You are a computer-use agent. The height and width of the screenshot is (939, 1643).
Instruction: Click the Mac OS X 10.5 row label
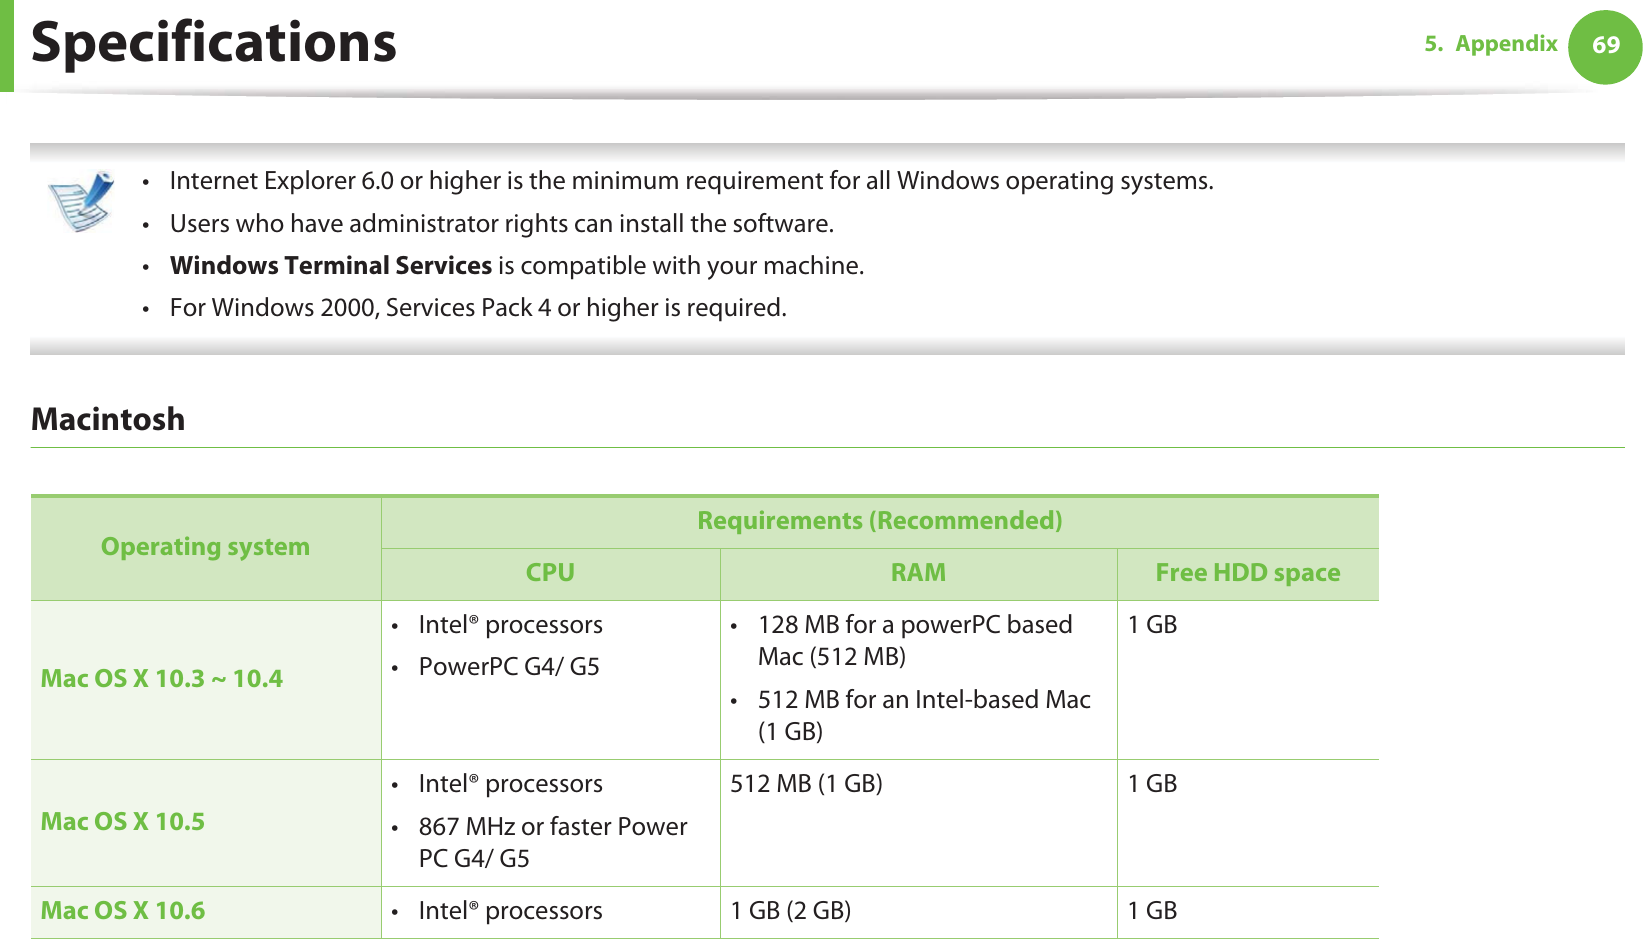tap(123, 822)
